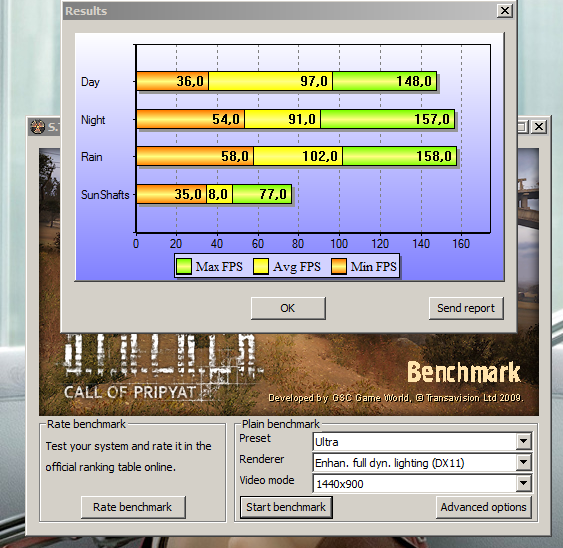563x548 pixels.
Task: Click the Night avg FPS 91,0 bar
Action: click(x=283, y=119)
